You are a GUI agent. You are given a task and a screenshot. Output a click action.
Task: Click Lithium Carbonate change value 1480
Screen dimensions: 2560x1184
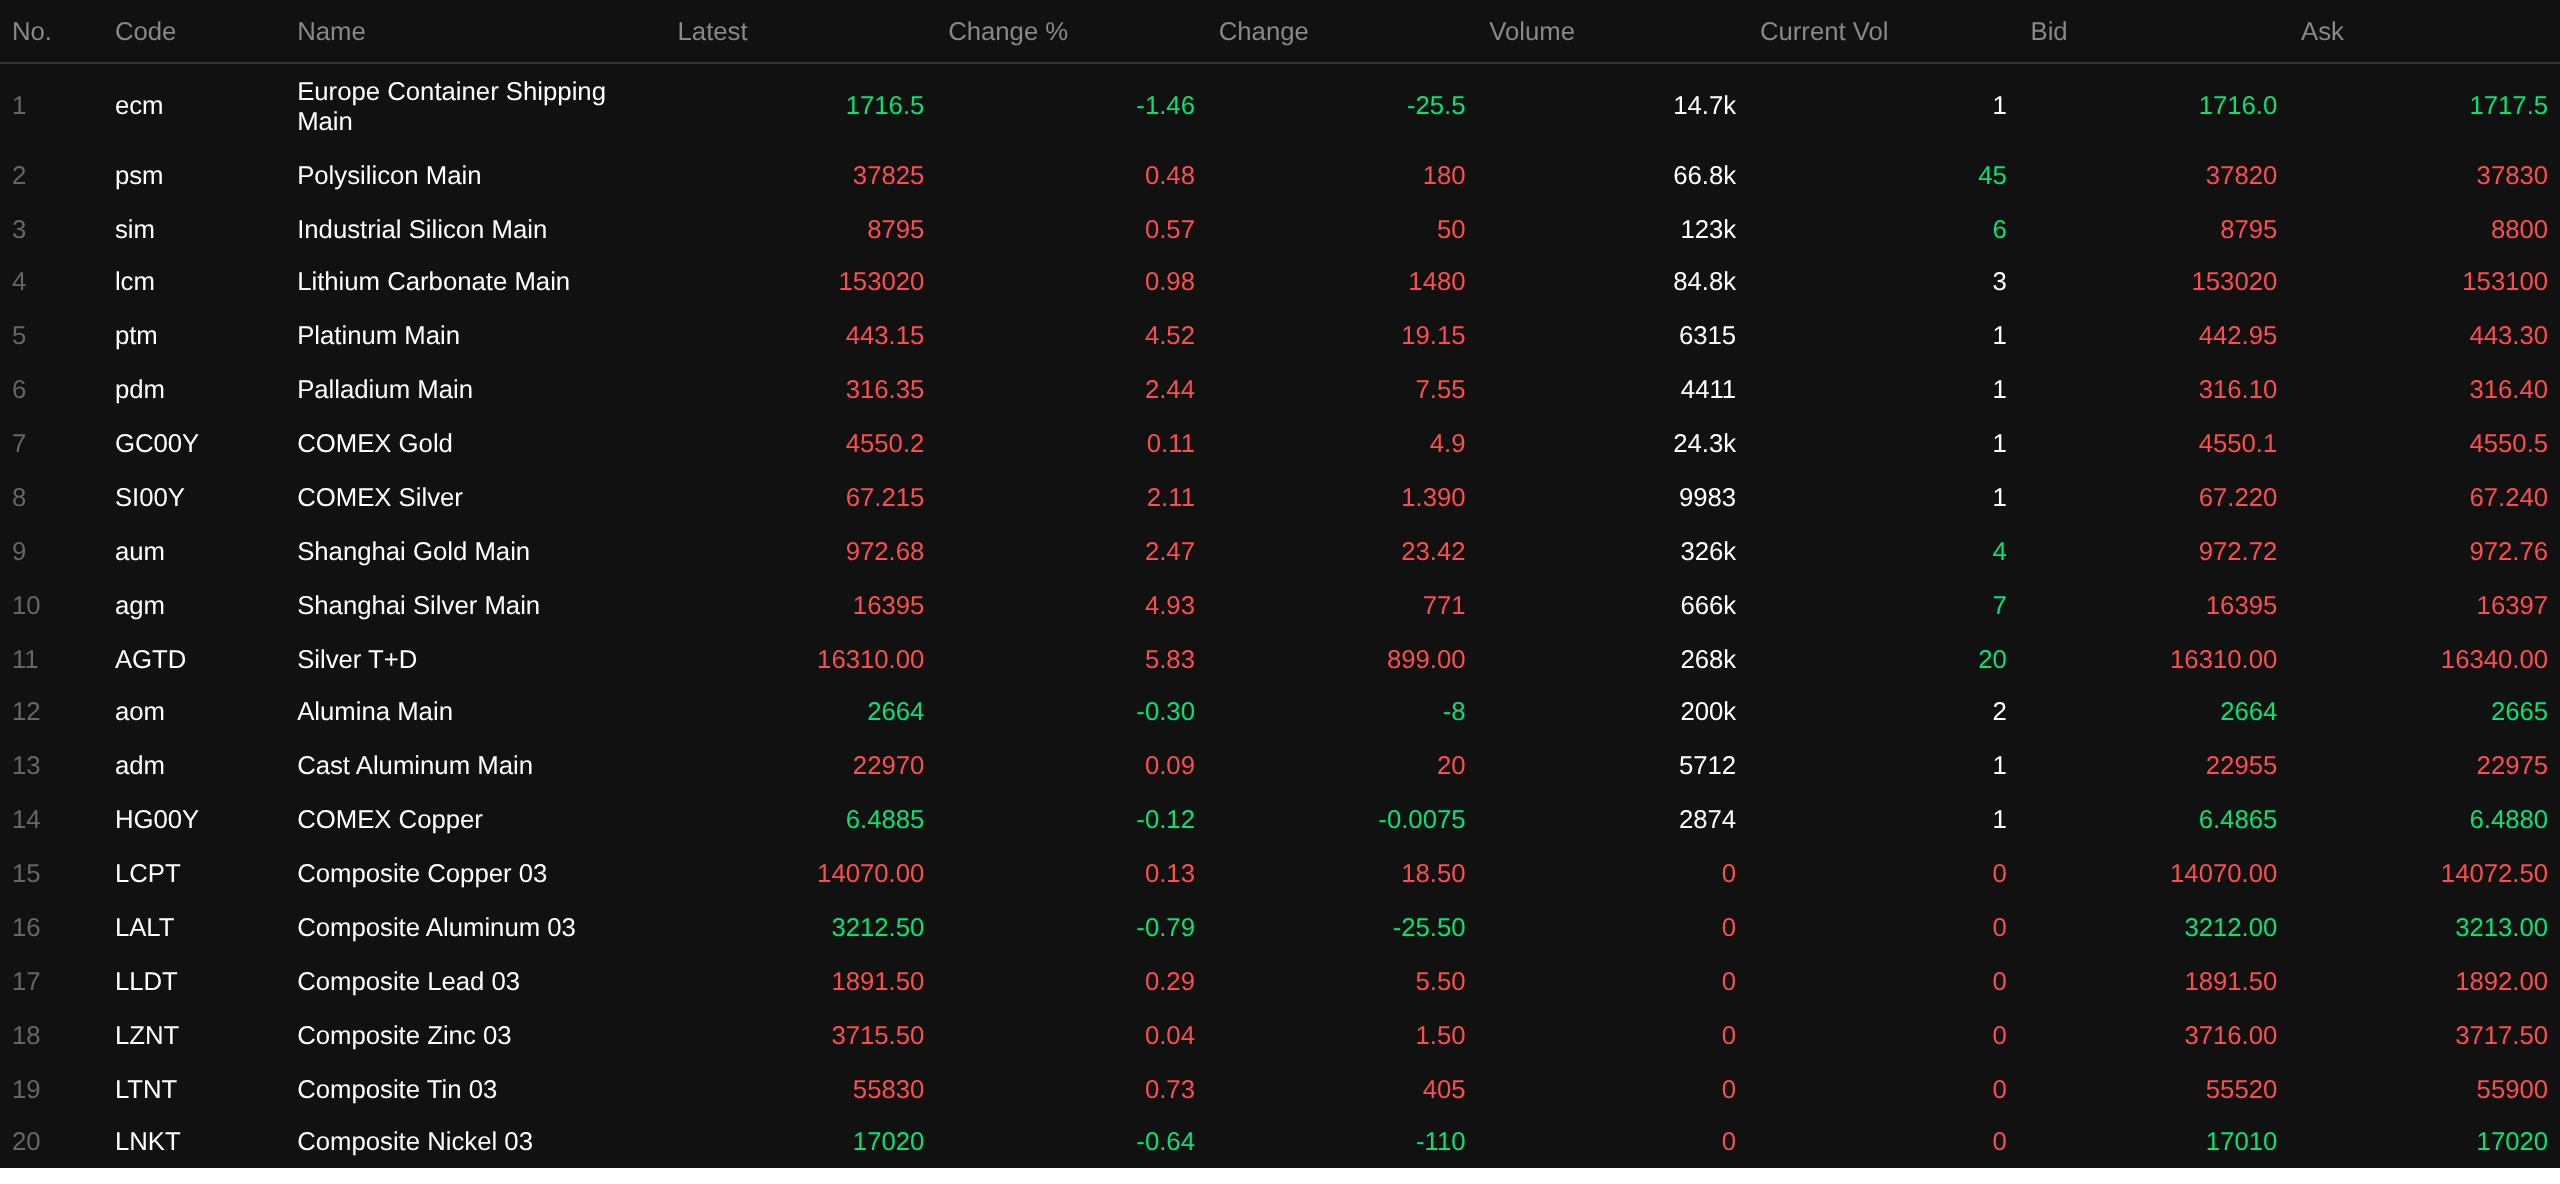[x=1437, y=282]
